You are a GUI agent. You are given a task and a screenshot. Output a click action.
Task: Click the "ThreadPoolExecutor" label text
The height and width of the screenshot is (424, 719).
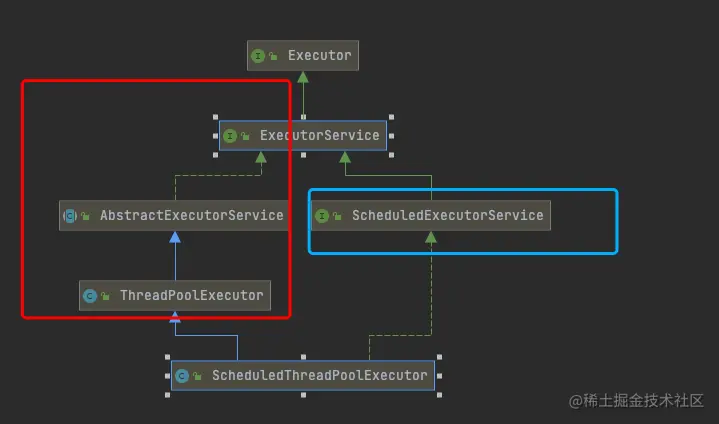point(192,295)
